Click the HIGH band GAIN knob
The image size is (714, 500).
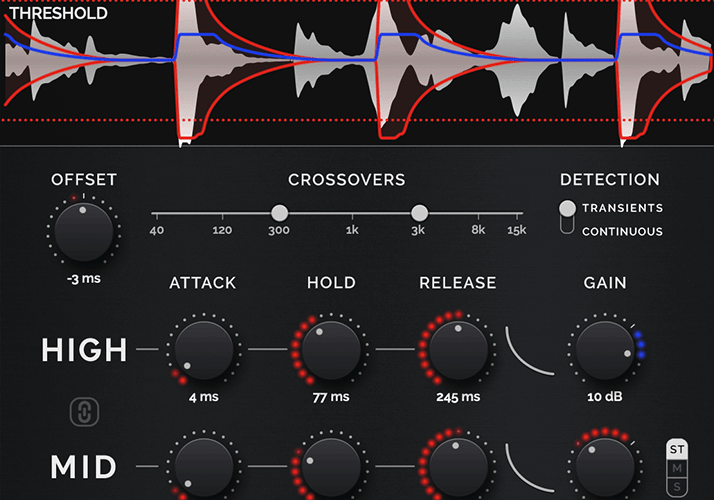605,350
